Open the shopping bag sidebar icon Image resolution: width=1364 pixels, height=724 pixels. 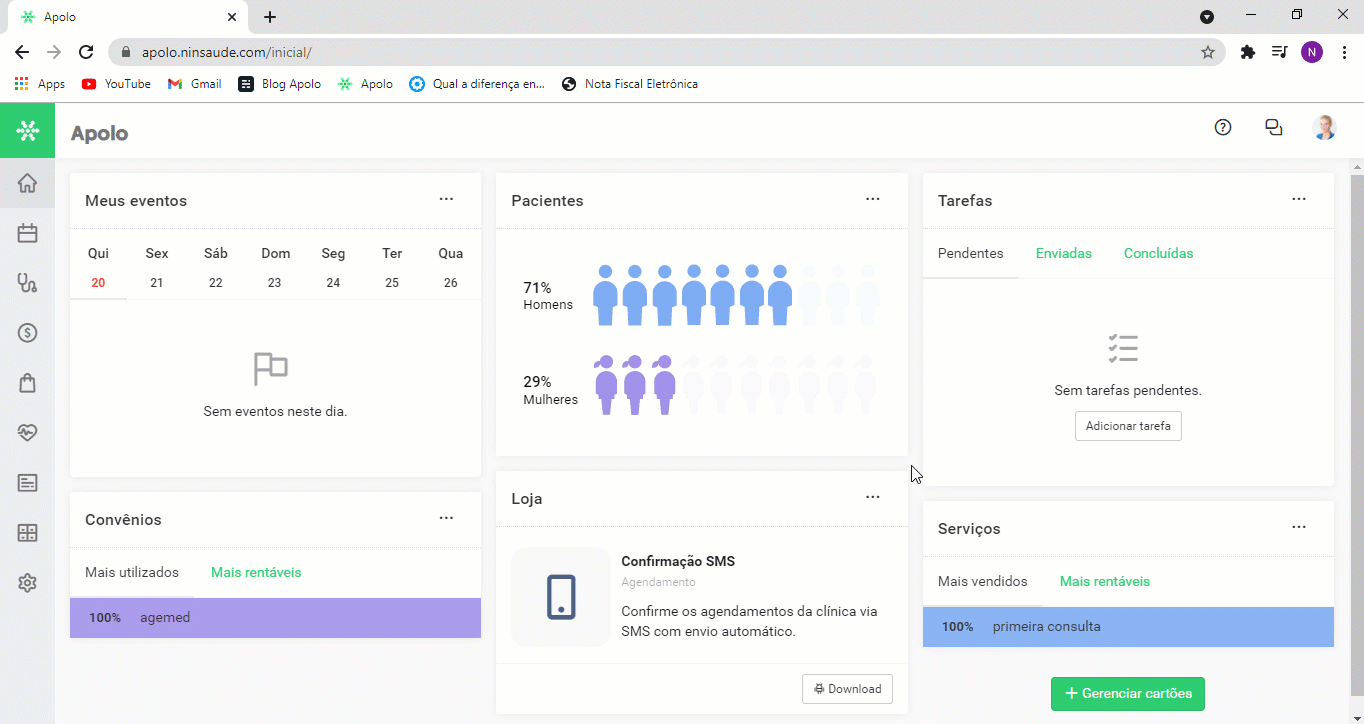click(x=27, y=383)
